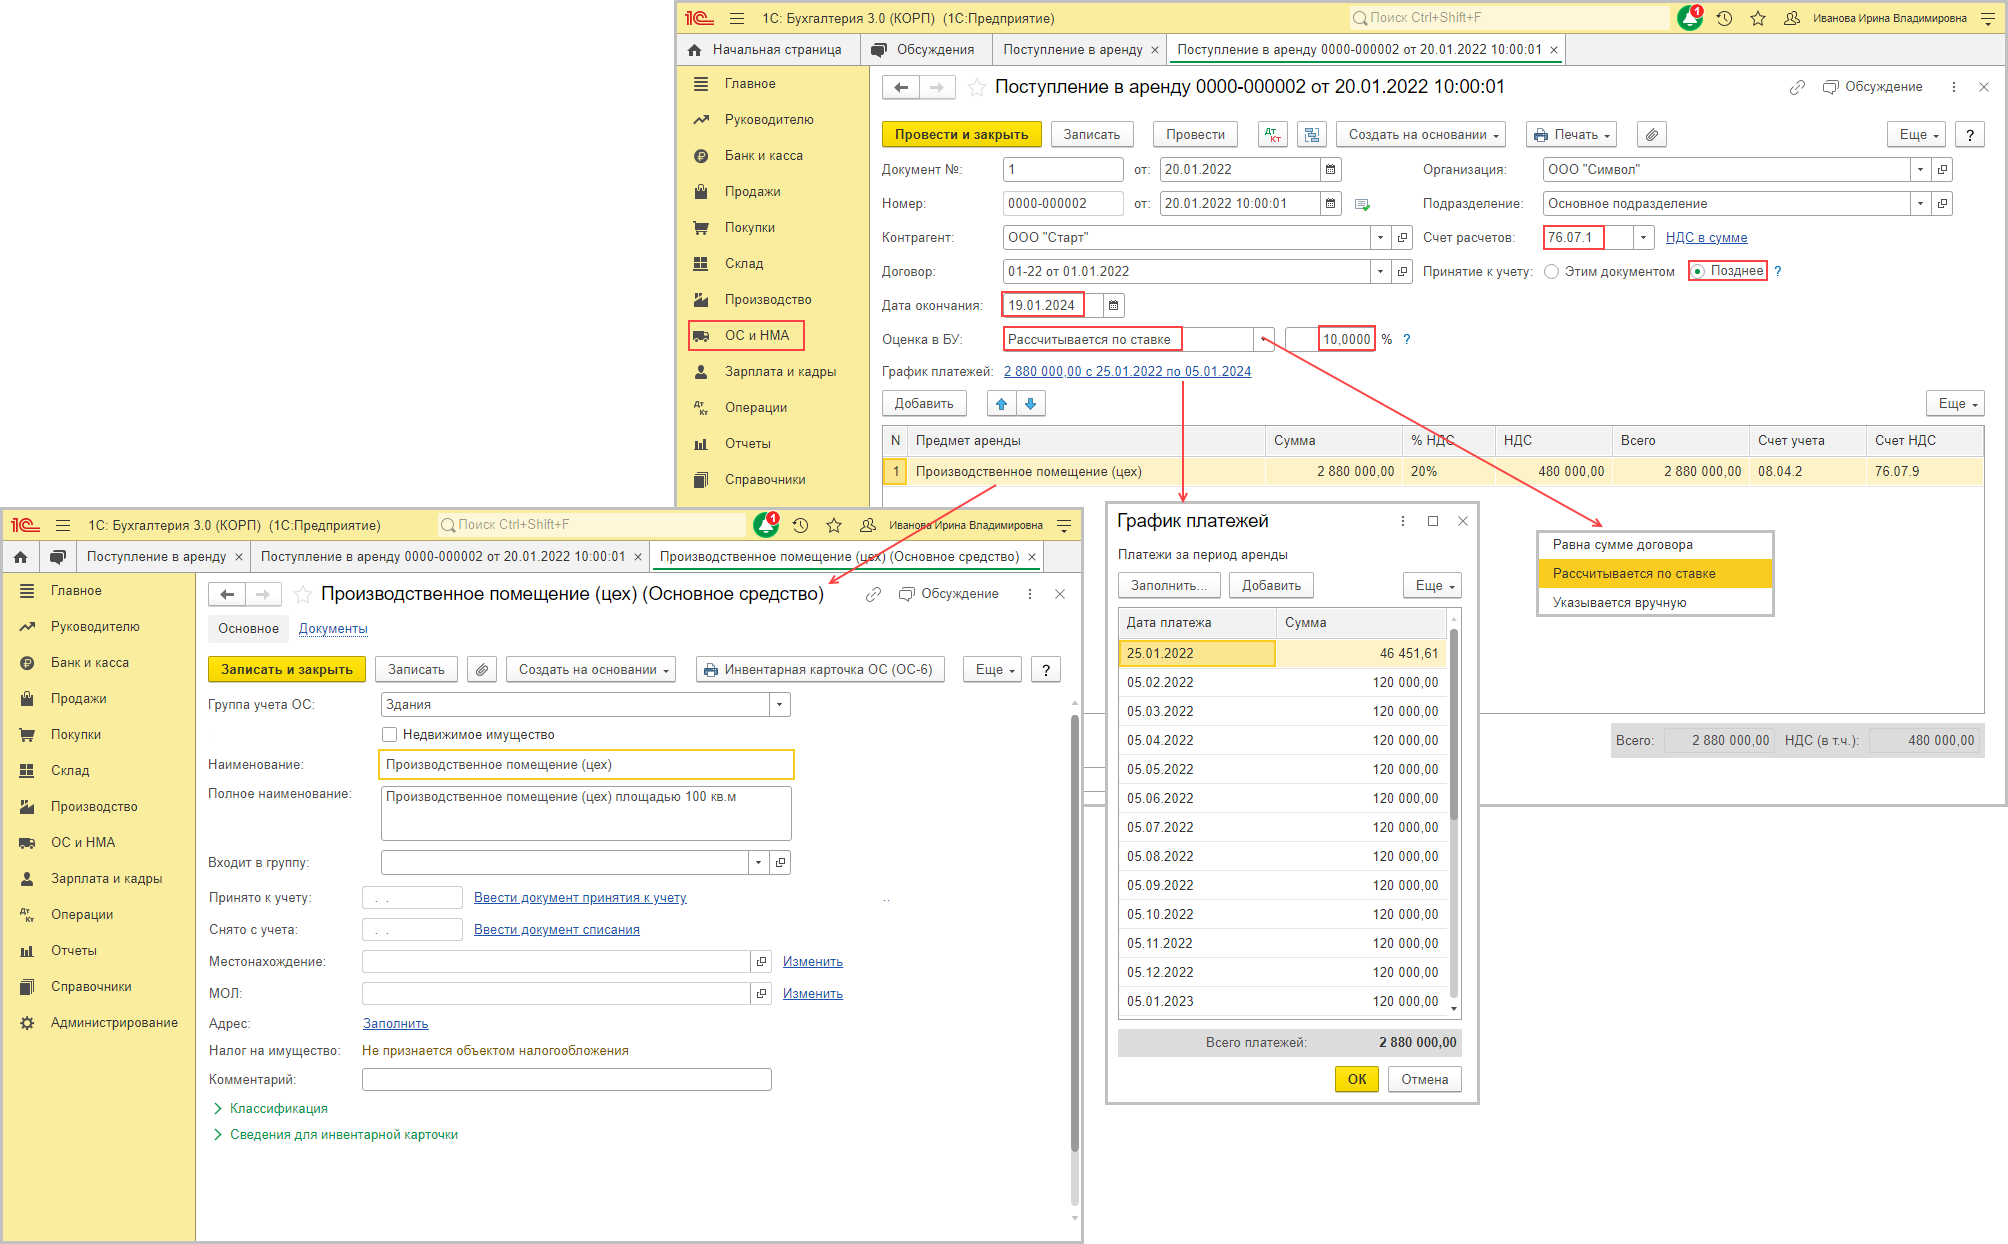Expand Организация dropdown arrow
This screenshot has width=2008, height=1244.
tap(1920, 170)
